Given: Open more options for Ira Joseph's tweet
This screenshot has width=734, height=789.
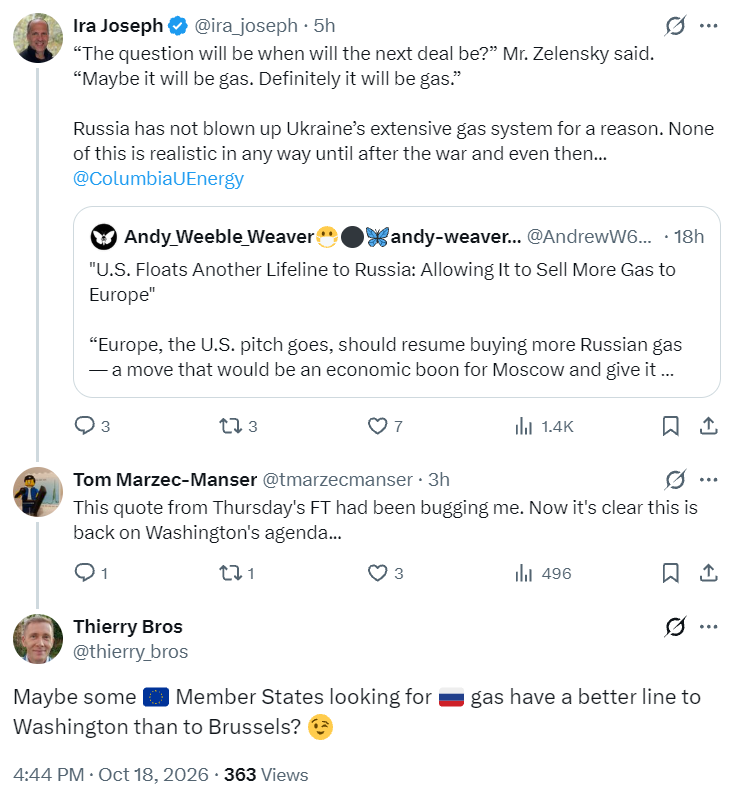Looking at the screenshot, I should point(708,26).
